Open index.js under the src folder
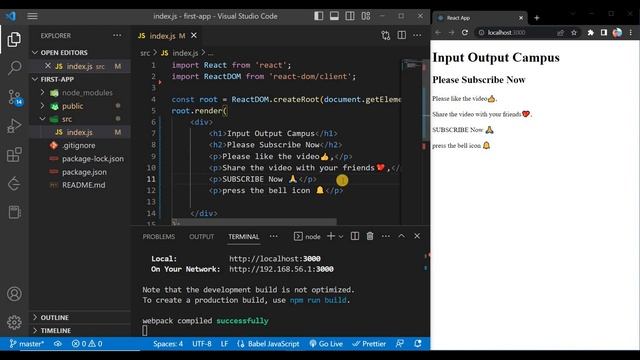Viewport: 640px width, 360px height. [80, 132]
